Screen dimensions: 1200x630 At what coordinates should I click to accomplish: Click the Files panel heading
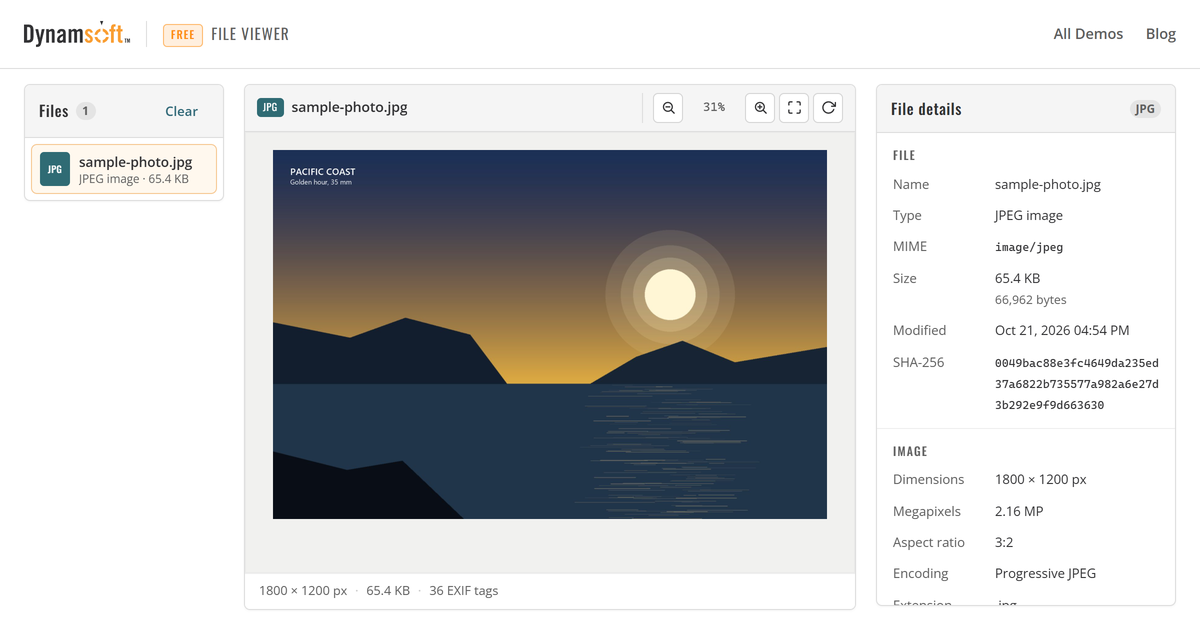pos(54,111)
